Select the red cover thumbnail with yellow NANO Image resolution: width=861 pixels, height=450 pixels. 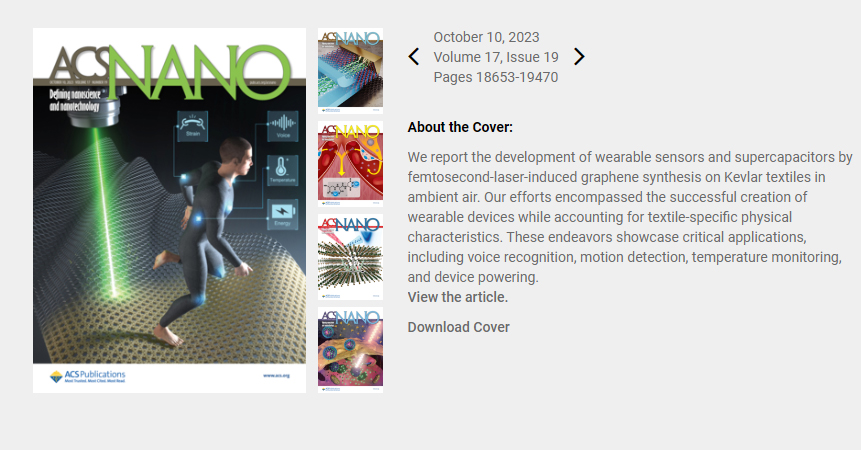[350, 164]
